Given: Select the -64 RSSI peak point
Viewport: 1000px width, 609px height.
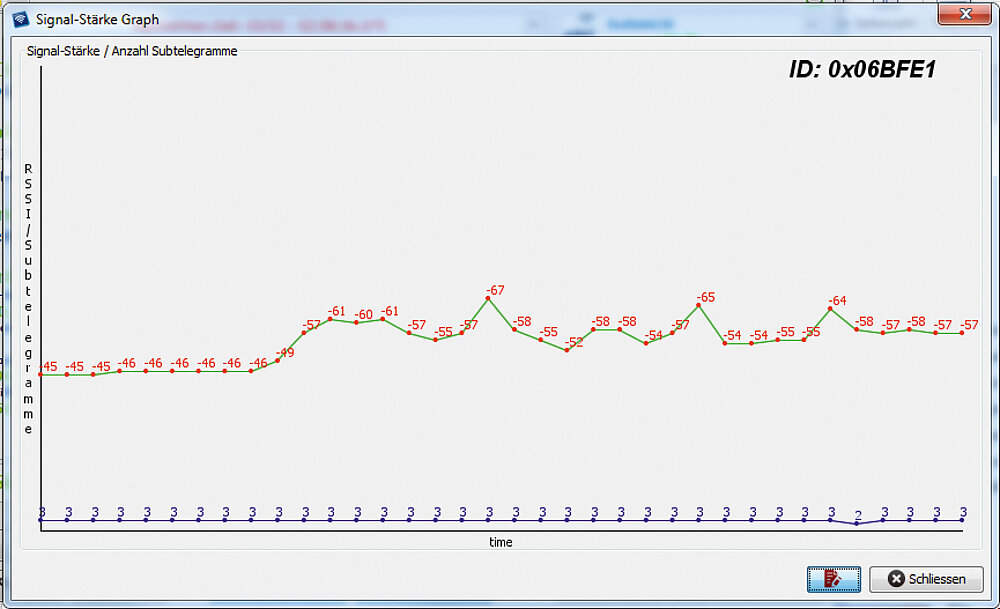Looking at the screenshot, I should point(830,309).
